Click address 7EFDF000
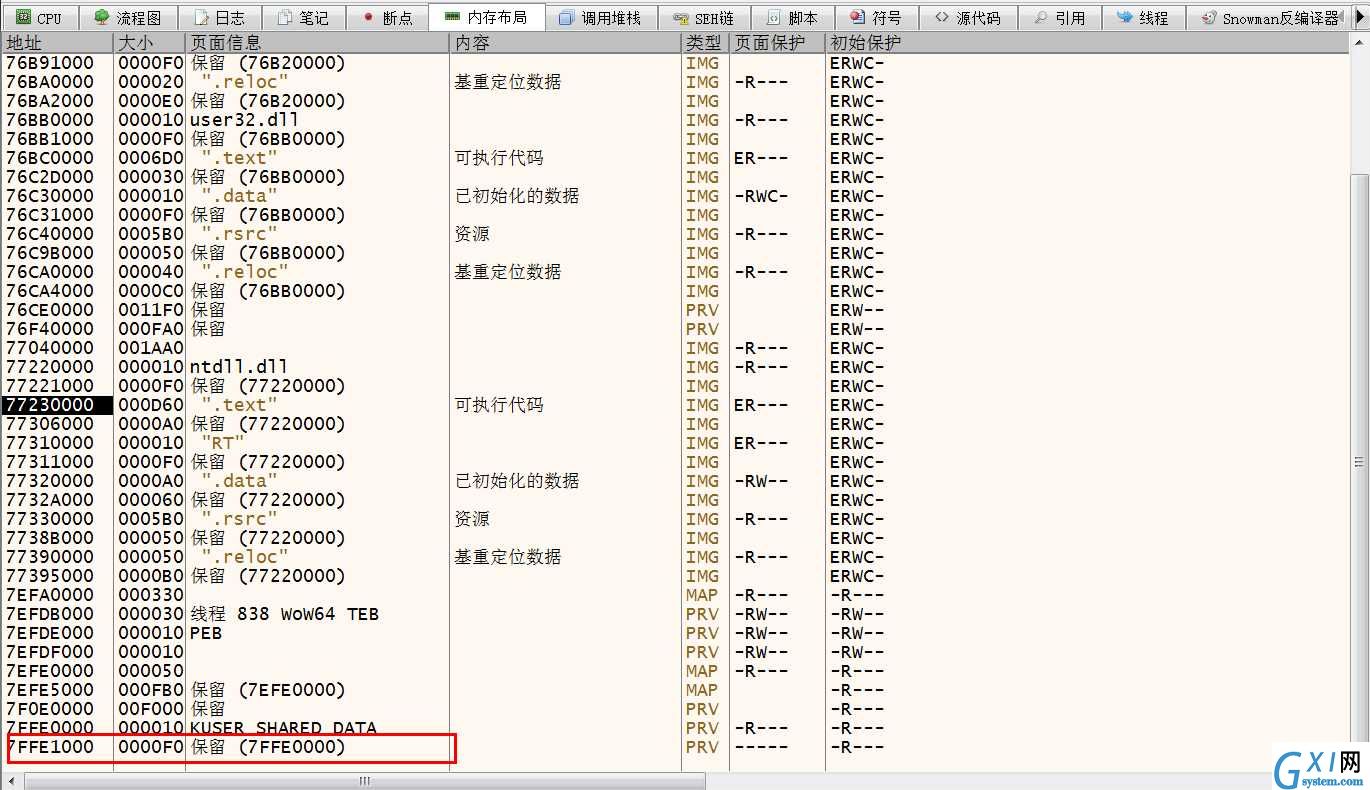The height and width of the screenshot is (790, 1370). click(50, 652)
